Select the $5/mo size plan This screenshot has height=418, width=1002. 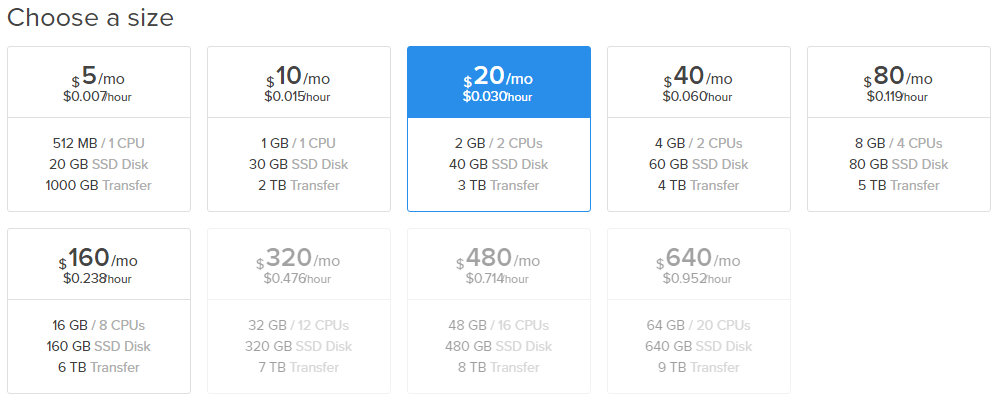99,128
